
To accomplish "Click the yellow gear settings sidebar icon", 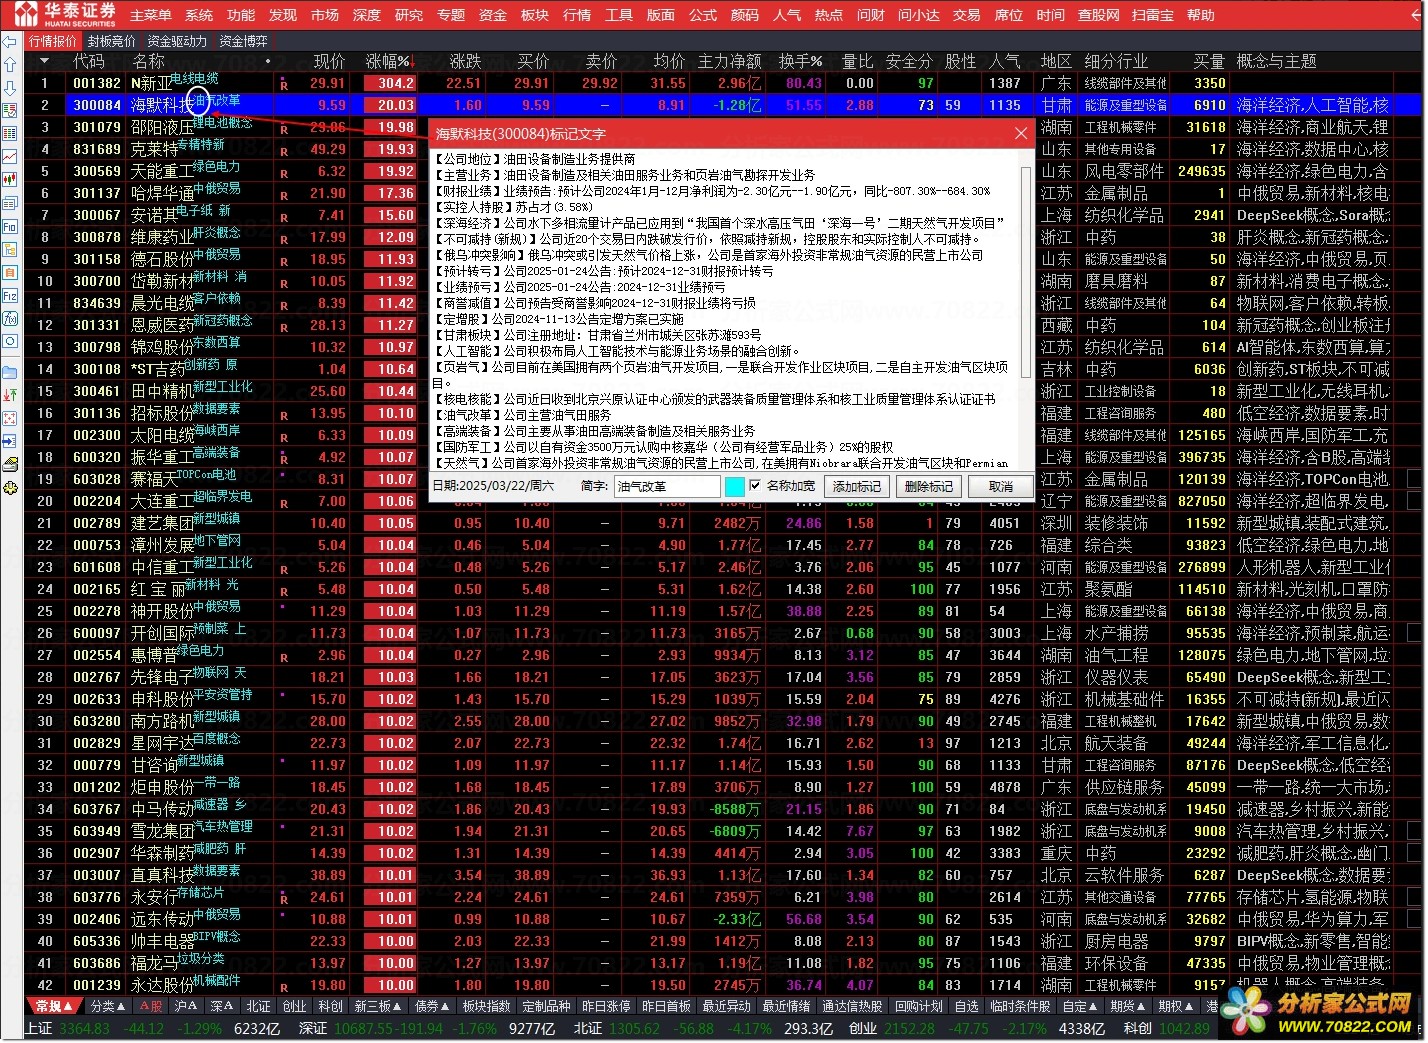I will tap(10, 489).
